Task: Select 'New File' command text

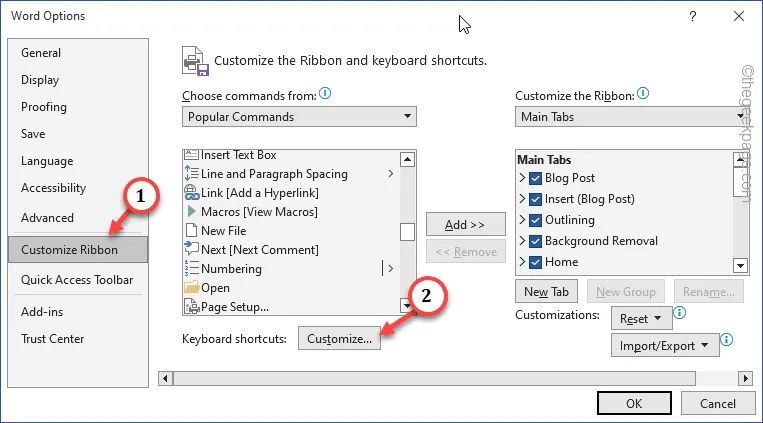Action: pyautogui.click(x=223, y=231)
